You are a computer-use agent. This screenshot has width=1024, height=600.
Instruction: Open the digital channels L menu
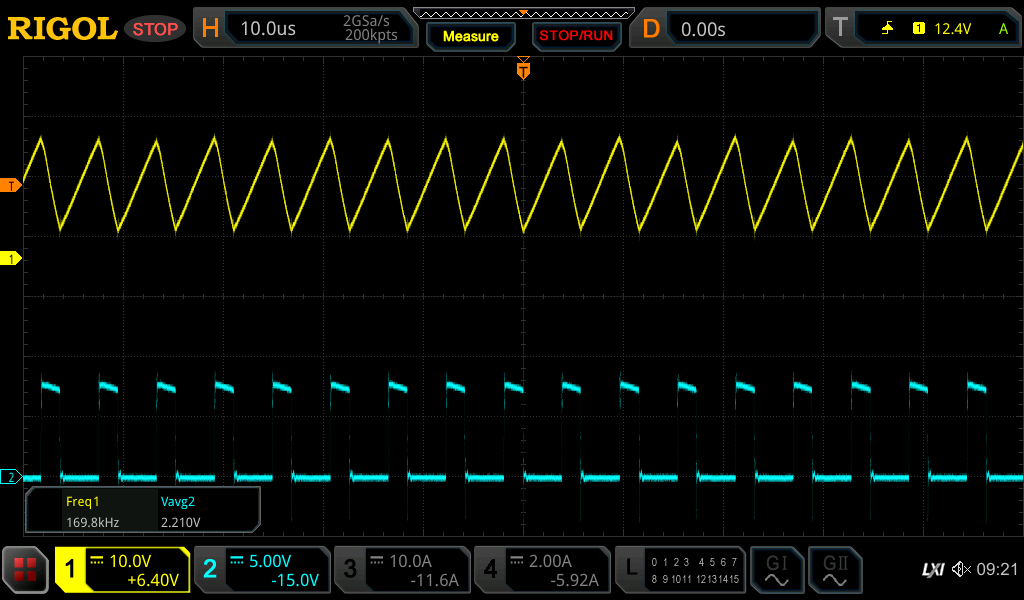pyautogui.click(x=632, y=570)
